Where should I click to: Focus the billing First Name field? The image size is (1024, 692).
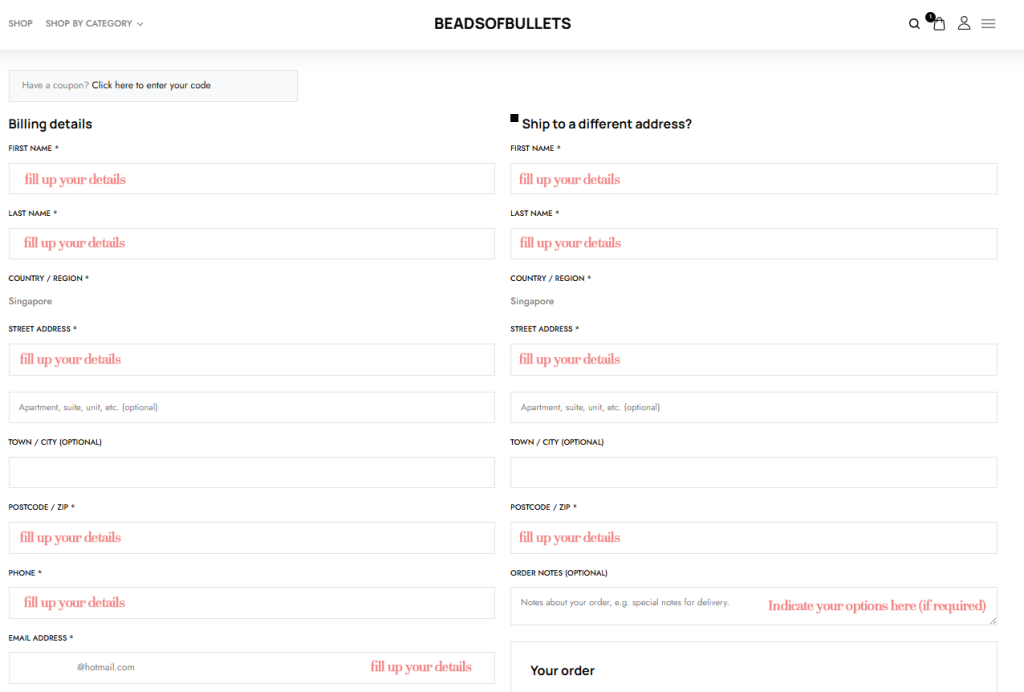(x=251, y=179)
